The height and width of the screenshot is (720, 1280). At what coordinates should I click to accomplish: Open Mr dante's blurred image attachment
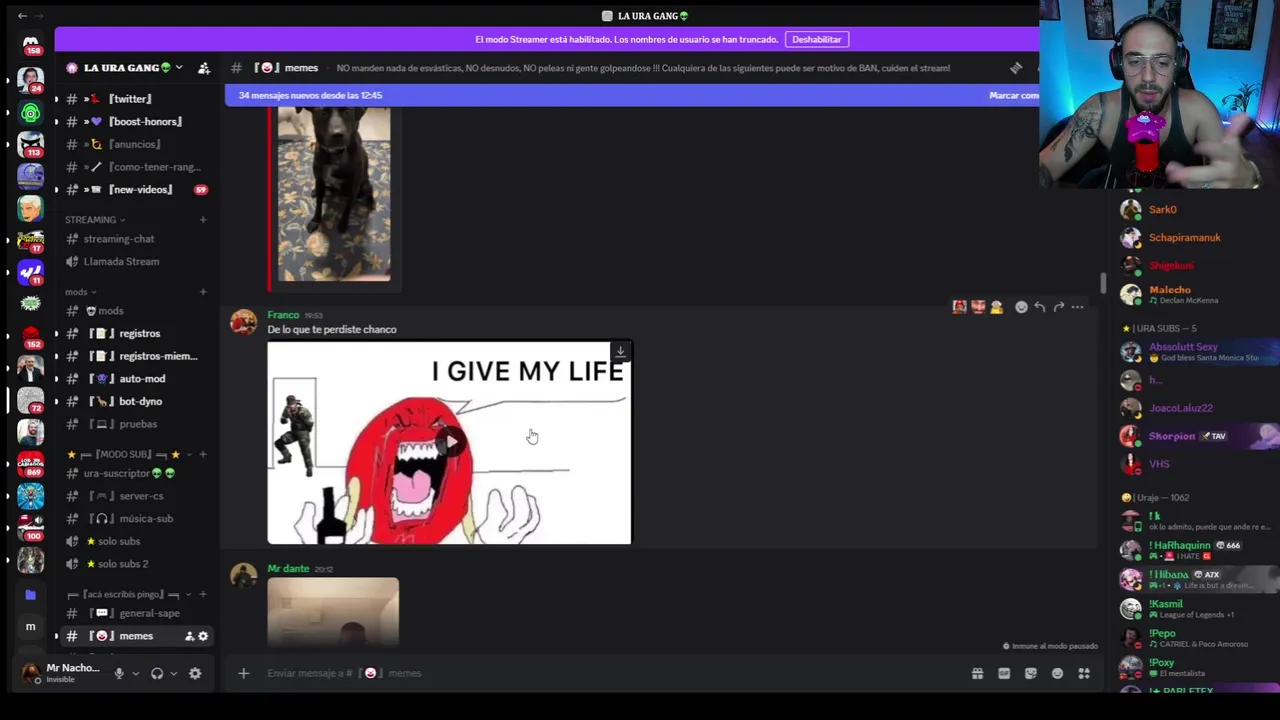tap(333, 612)
